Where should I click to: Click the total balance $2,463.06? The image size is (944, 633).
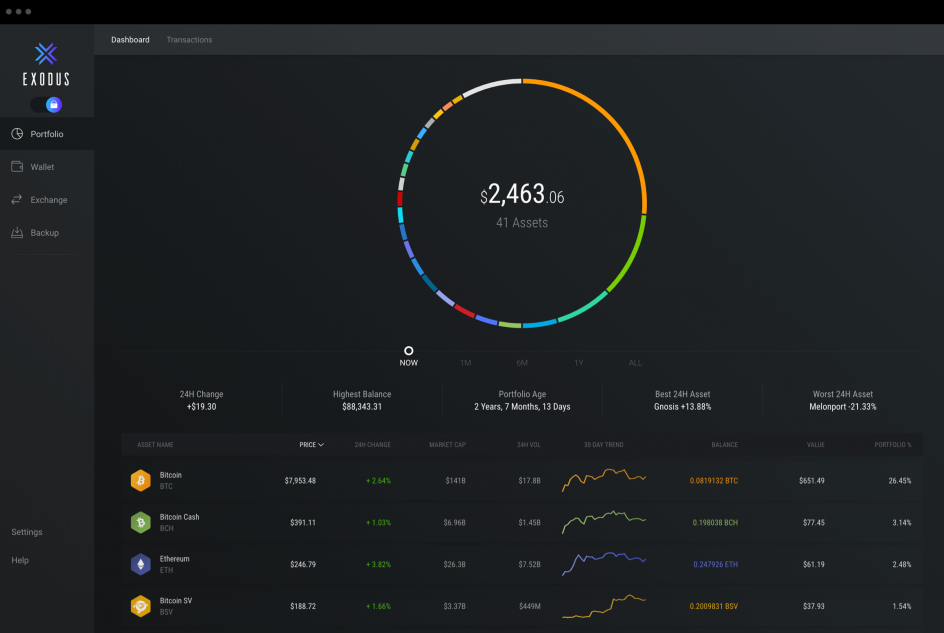click(x=522, y=195)
